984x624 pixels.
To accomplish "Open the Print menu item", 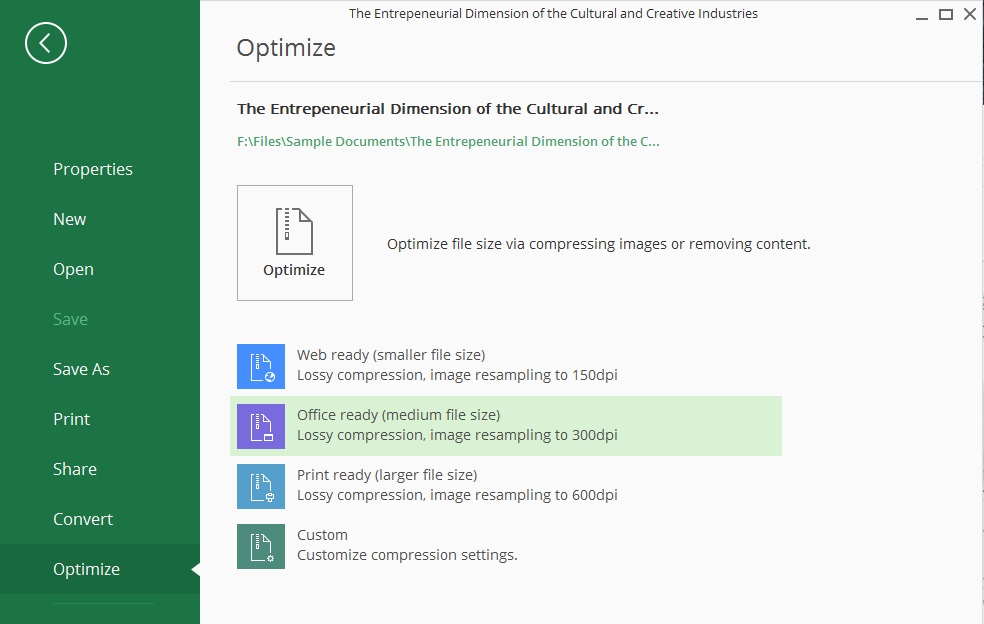I will tap(71, 419).
